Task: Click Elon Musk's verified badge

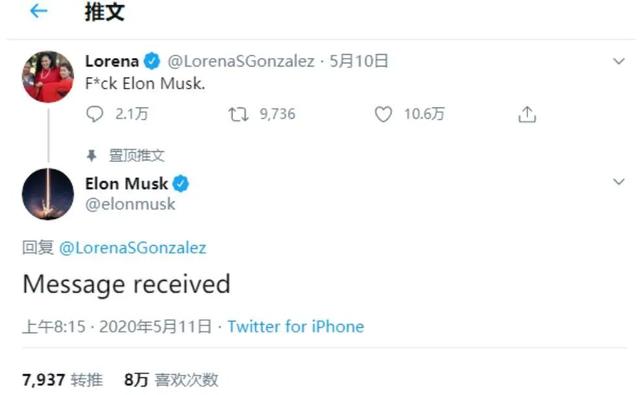Action: pyautogui.click(x=181, y=184)
